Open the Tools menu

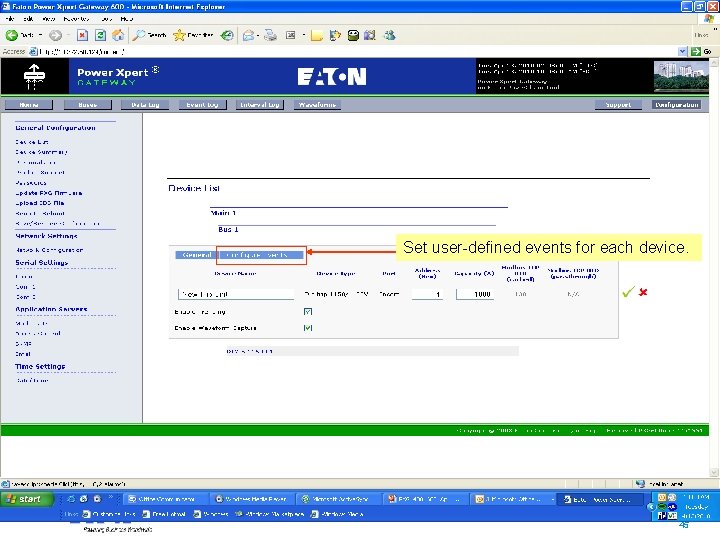click(x=106, y=19)
